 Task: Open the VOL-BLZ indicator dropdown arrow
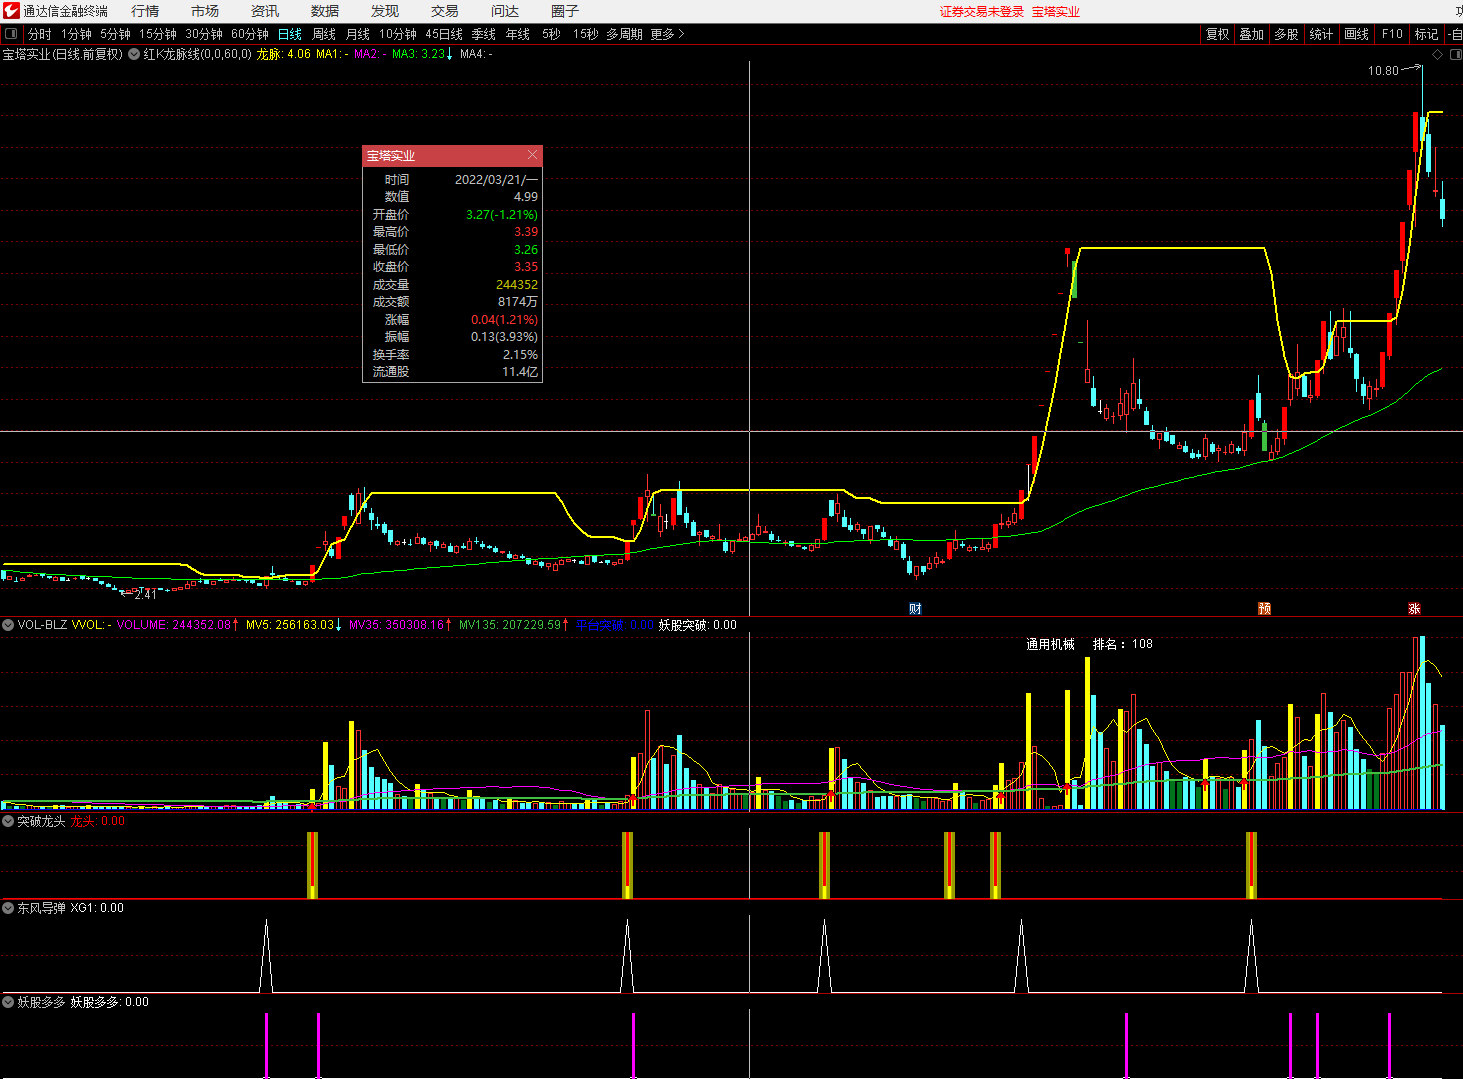(8, 625)
